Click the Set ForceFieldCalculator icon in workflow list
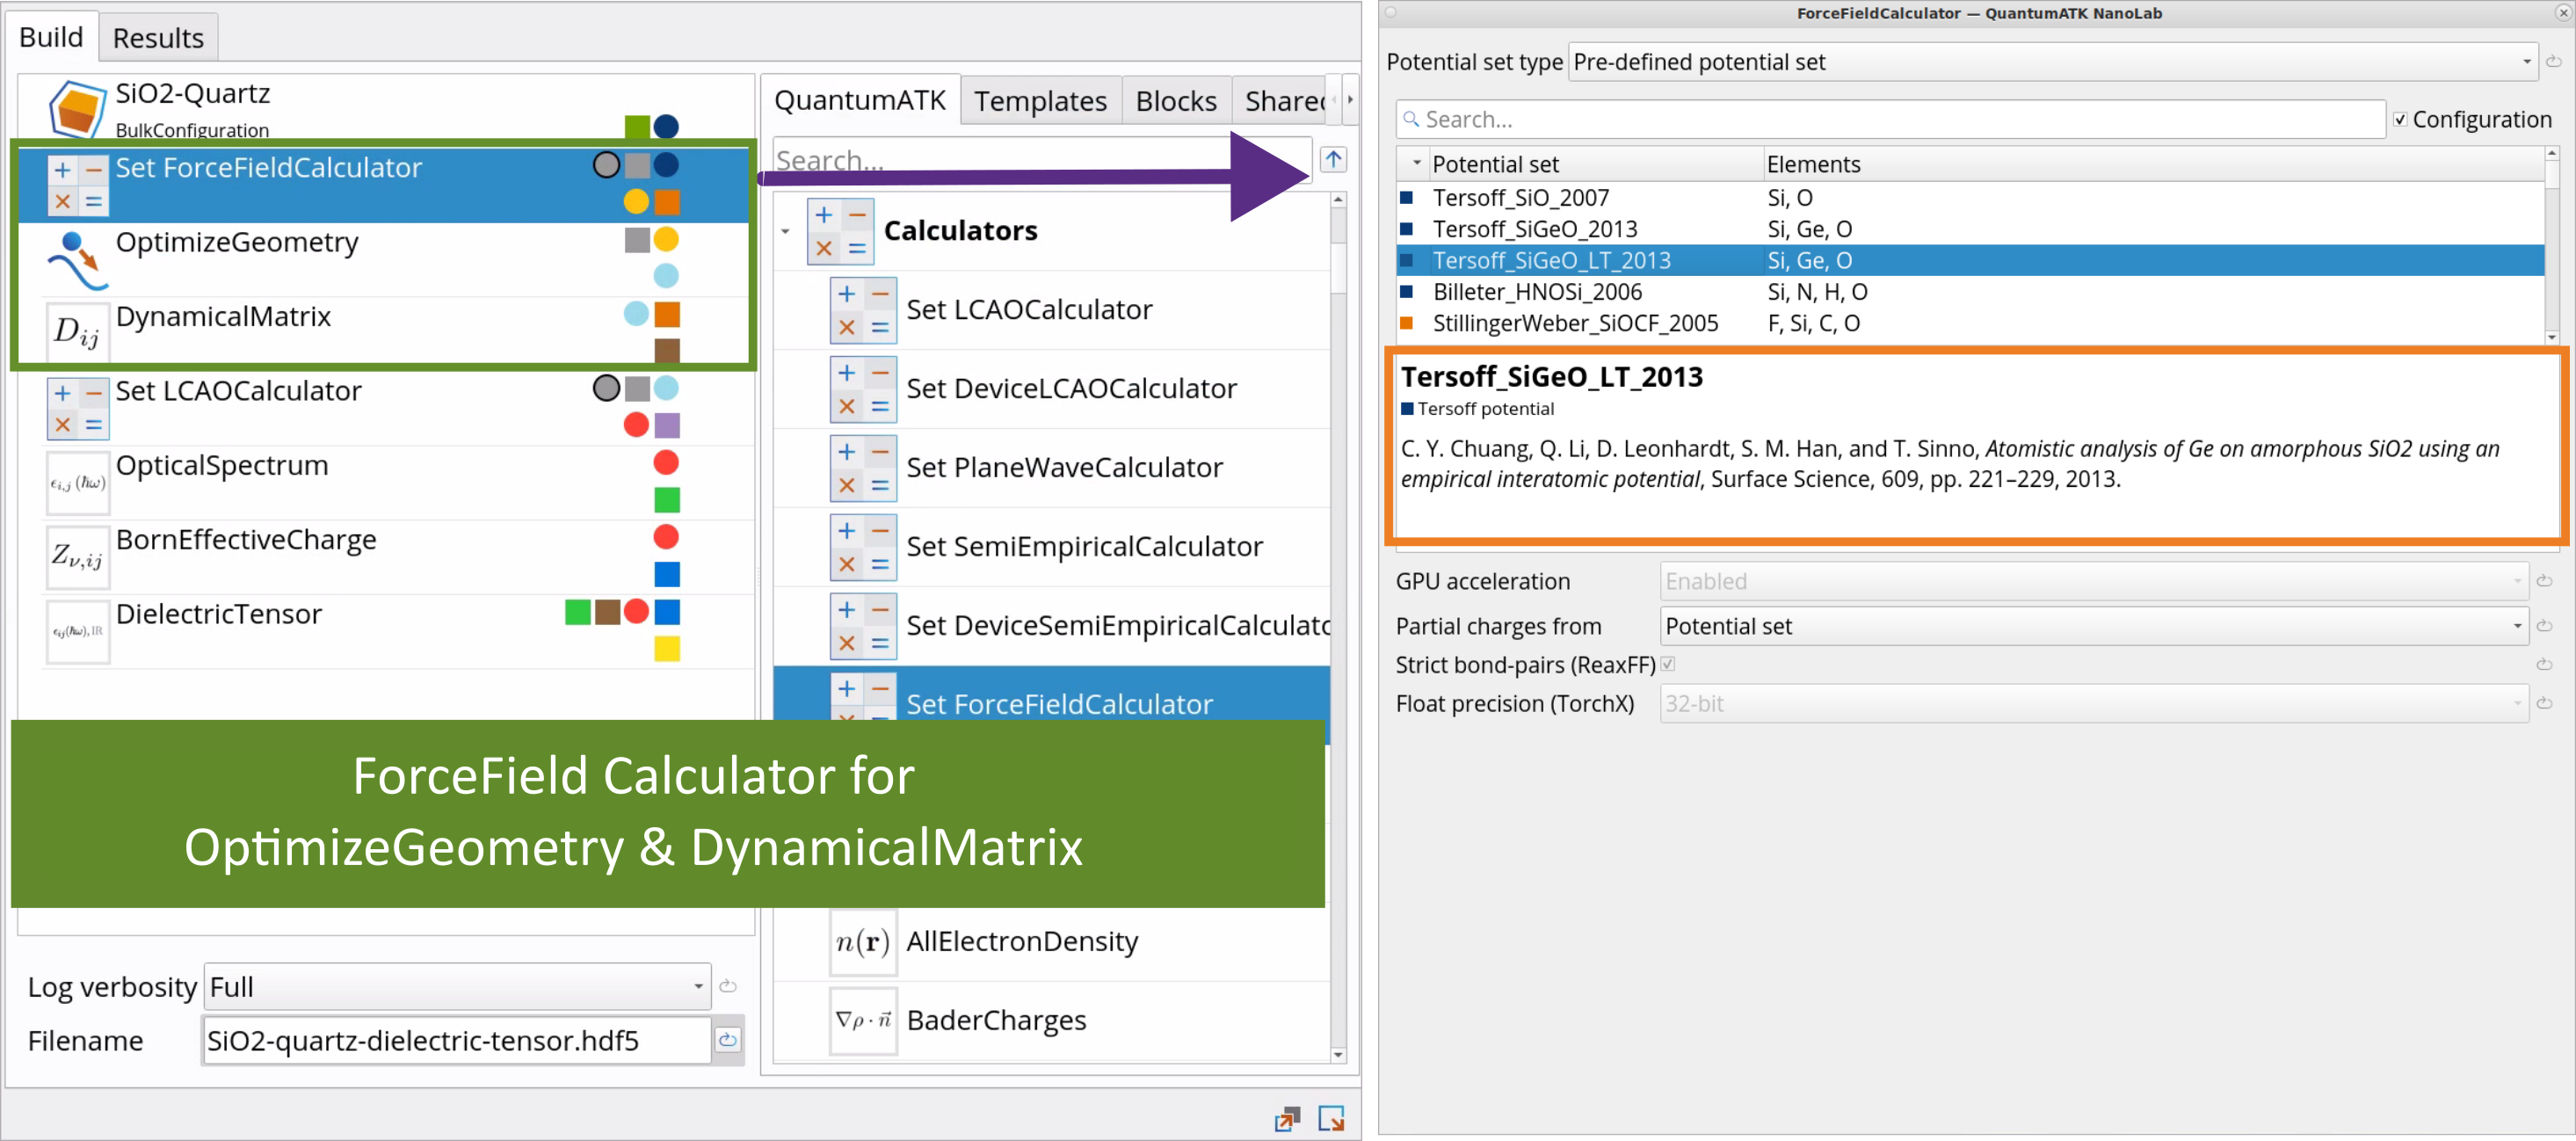 (x=77, y=185)
